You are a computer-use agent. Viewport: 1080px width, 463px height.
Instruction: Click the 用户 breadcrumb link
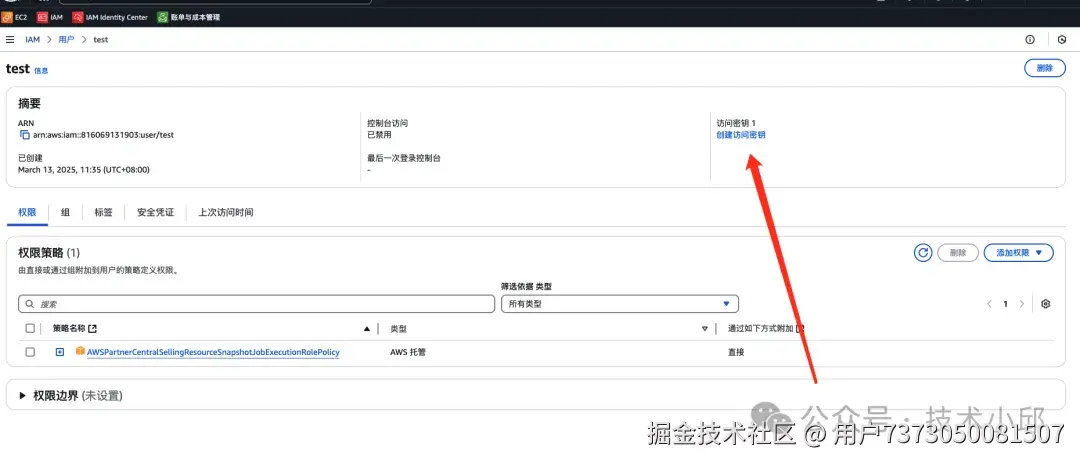66,39
